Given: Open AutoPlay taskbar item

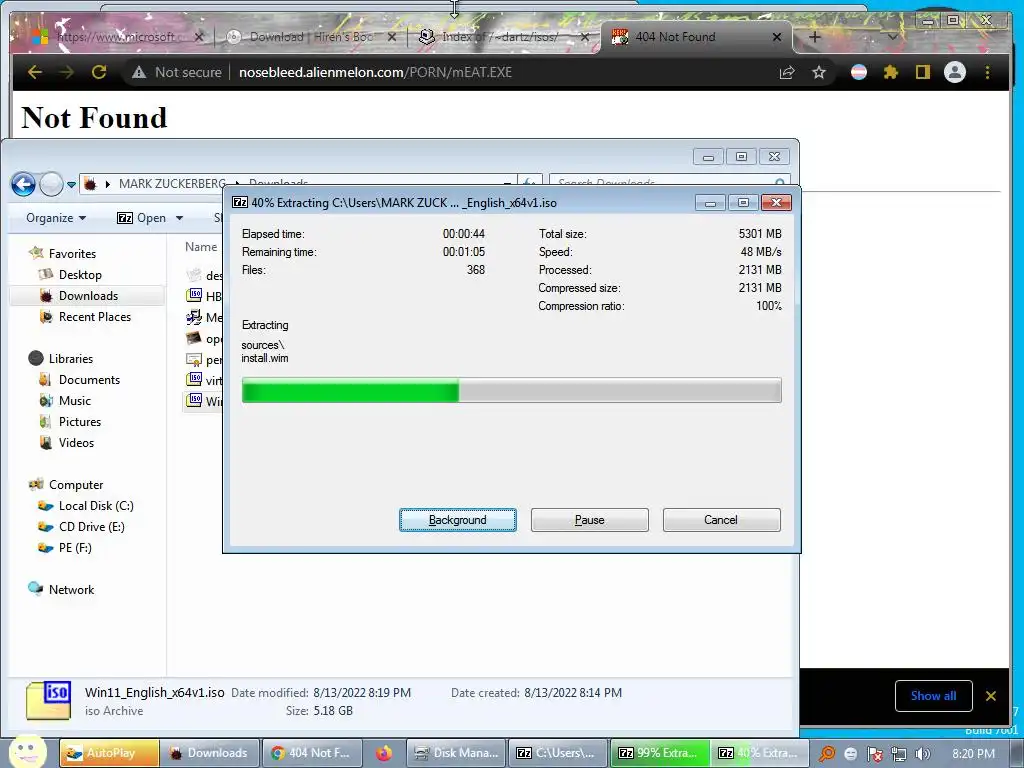Looking at the screenshot, I should (110, 753).
